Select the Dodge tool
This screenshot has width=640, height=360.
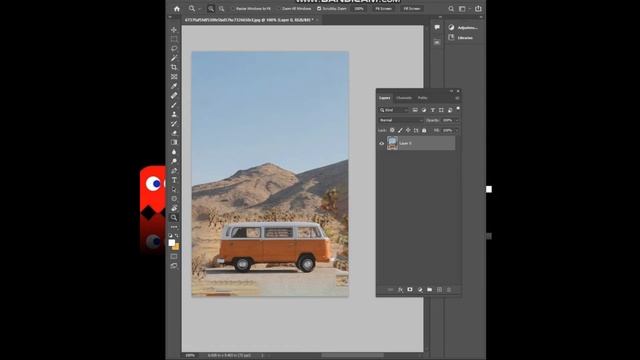point(174,161)
